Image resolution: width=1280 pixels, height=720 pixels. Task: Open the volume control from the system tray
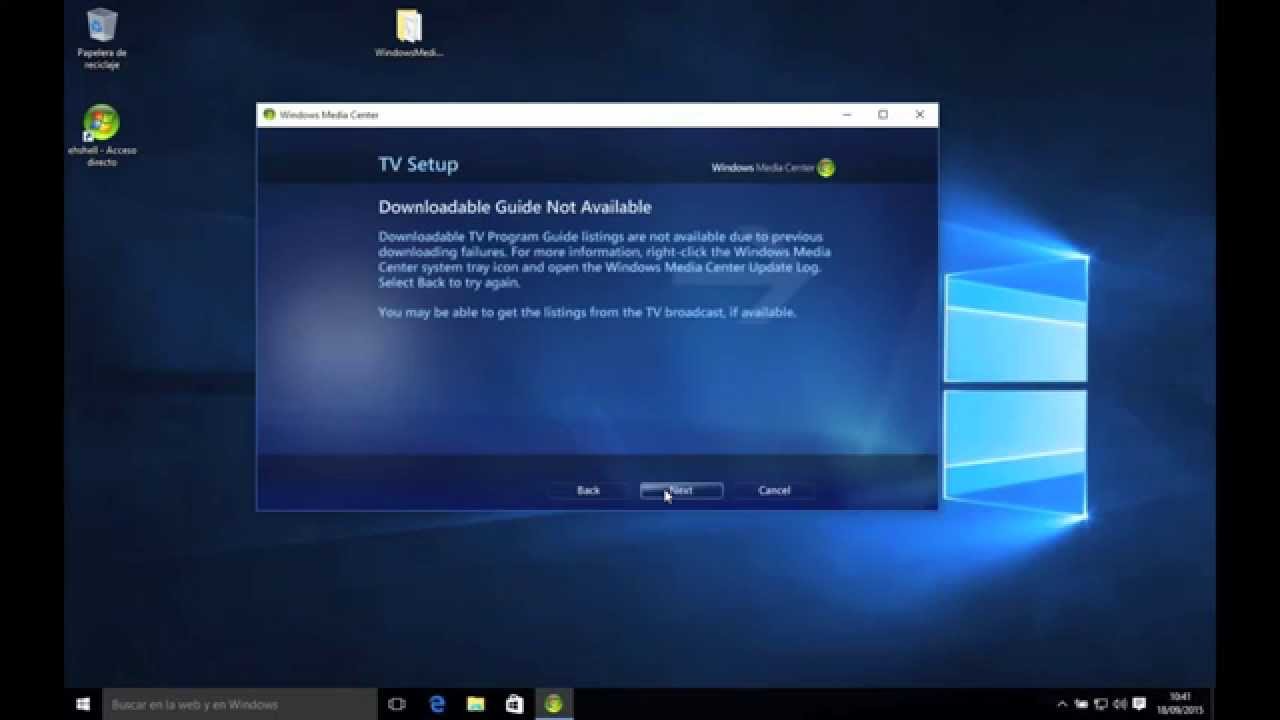[1119, 704]
